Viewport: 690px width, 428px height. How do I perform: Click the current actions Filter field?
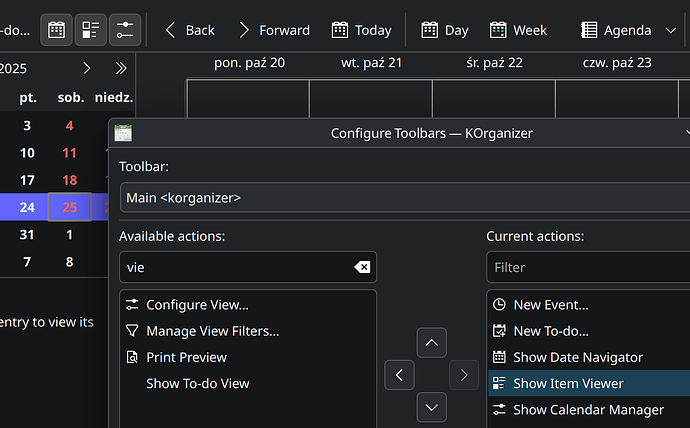tap(586, 267)
